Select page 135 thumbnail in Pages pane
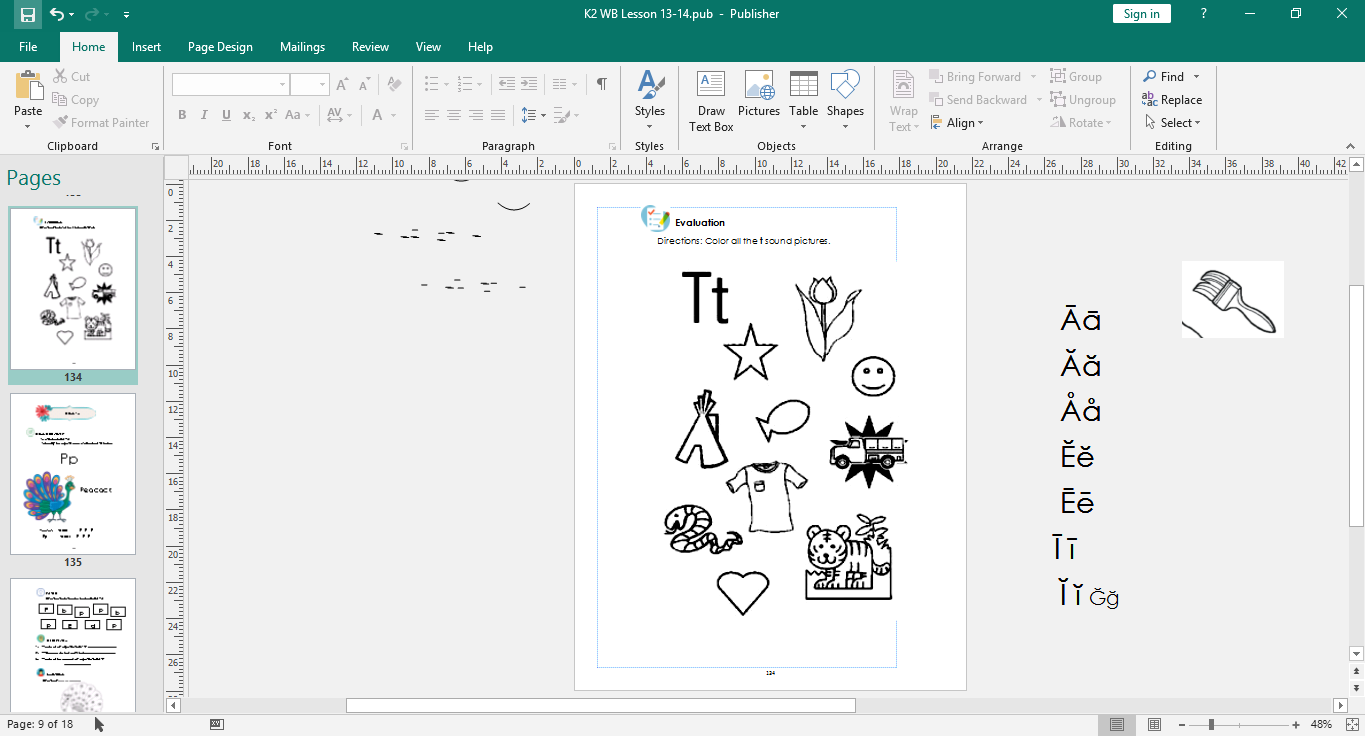Viewport: 1365px width, 736px height. [73, 474]
